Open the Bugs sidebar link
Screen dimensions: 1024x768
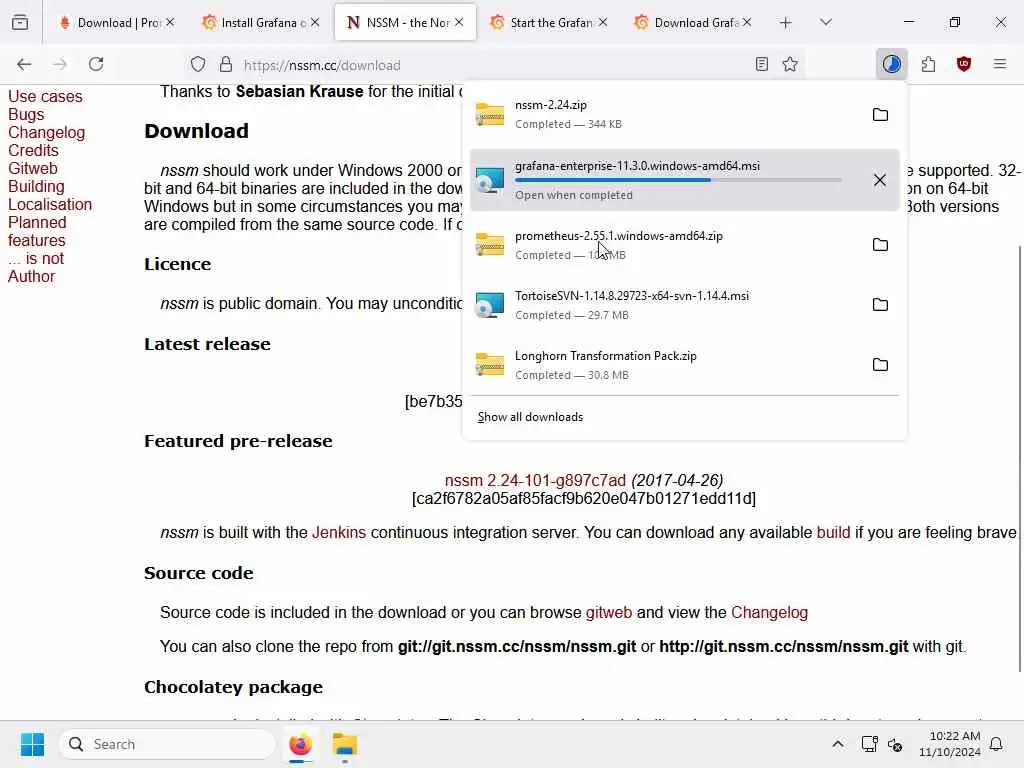[x=26, y=115]
